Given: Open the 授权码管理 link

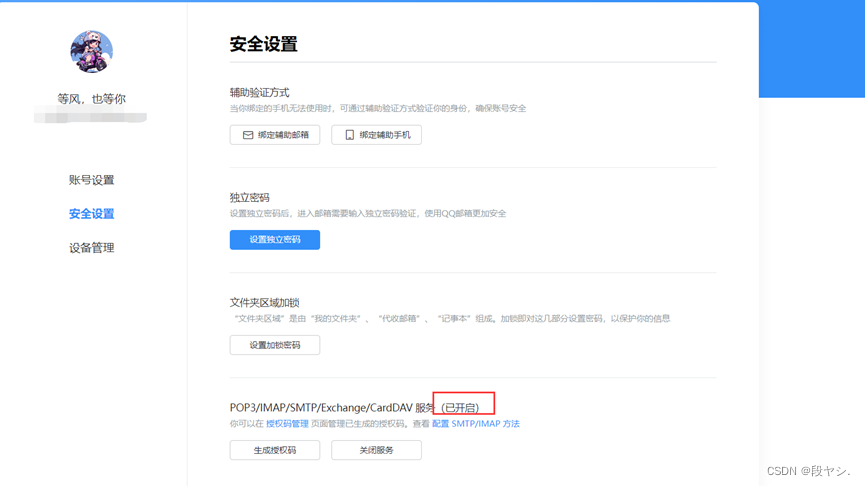Looking at the screenshot, I should (287, 424).
